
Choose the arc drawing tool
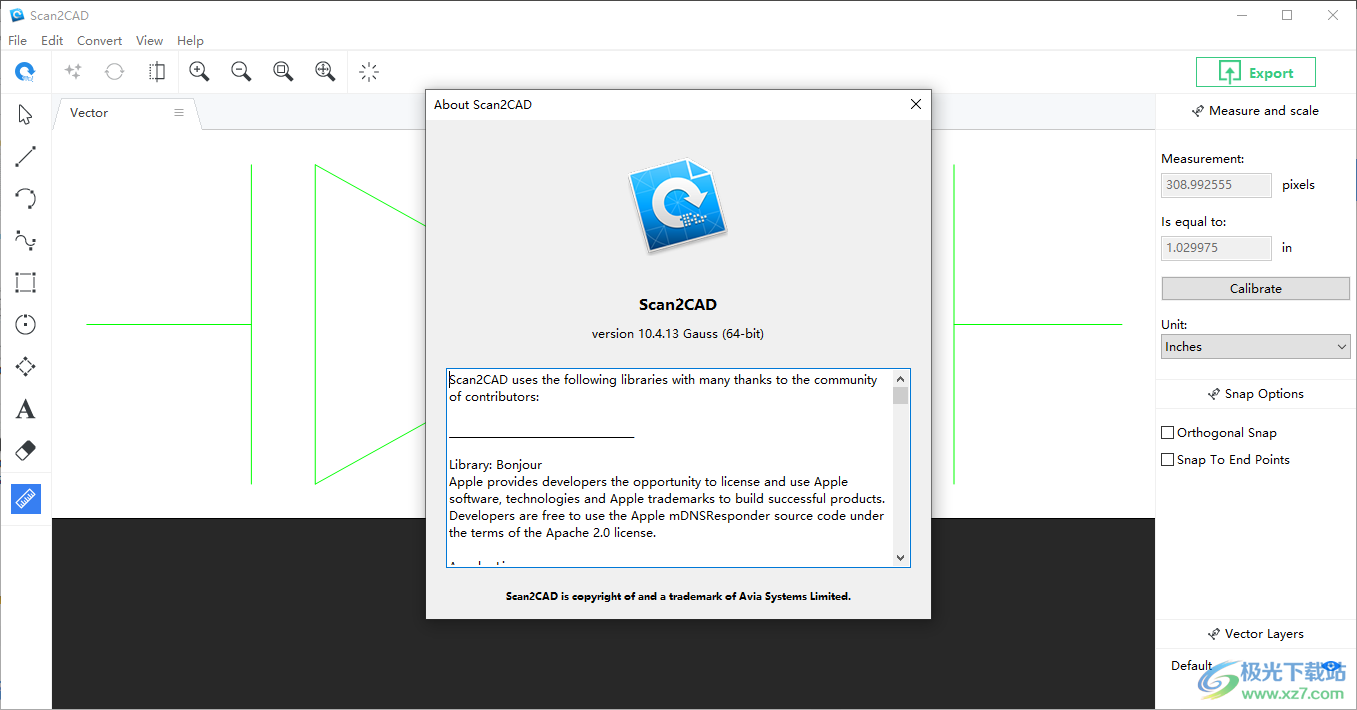coord(25,197)
